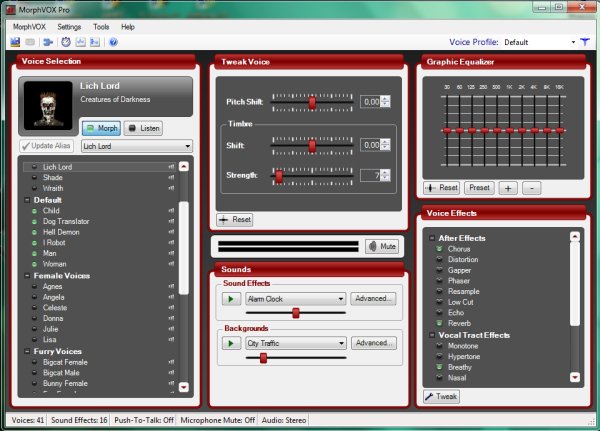Open the stopwatch icon in the toolbar
This screenshot has width=600, height=431.
pos(66,42)
